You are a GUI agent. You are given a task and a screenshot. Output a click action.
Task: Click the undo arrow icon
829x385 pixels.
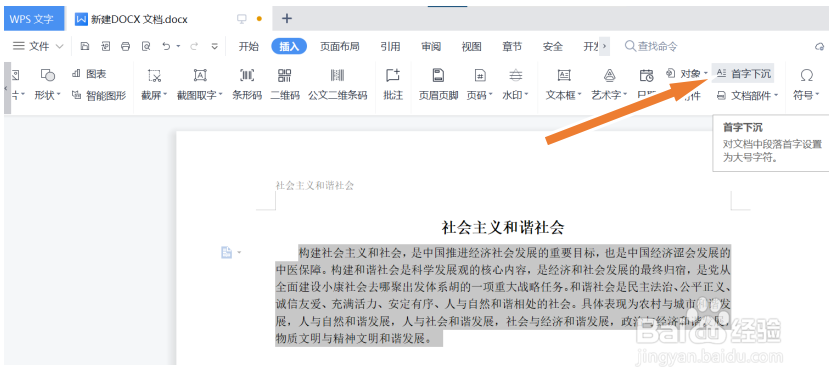pos(167,47)
